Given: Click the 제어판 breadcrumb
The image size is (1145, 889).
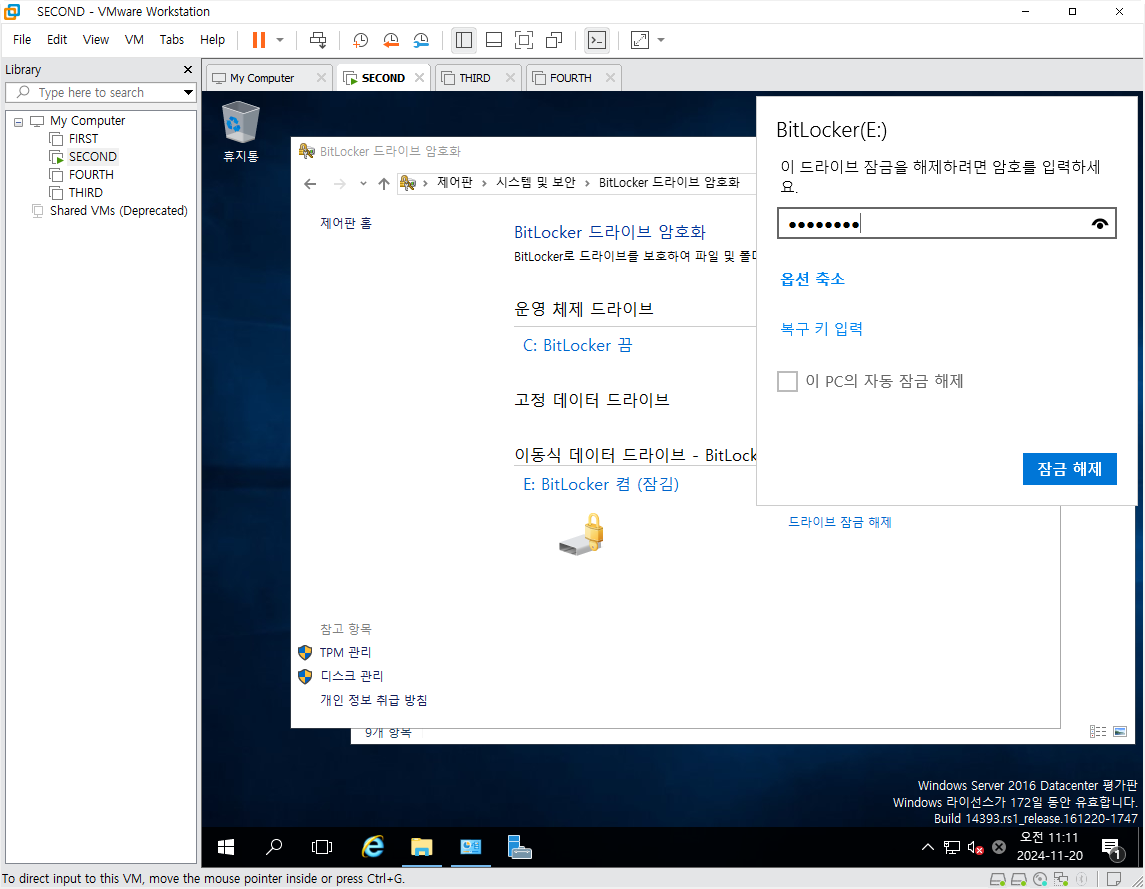Looking at the screenshot, I should pos(454,183).
